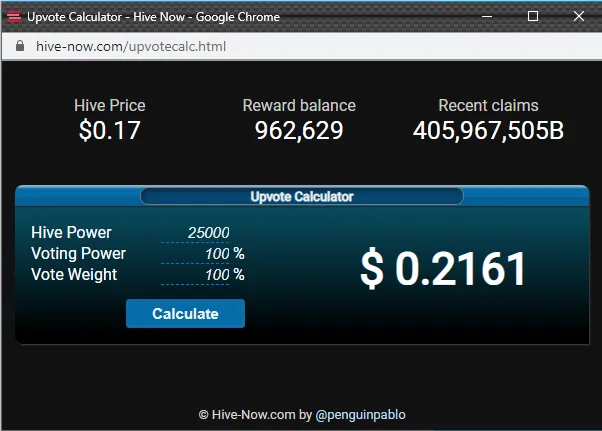Image resolution: width=602 pixels, height=431 pixels.
Task: Open the @penguinpablo profile link
Action: 360,415
